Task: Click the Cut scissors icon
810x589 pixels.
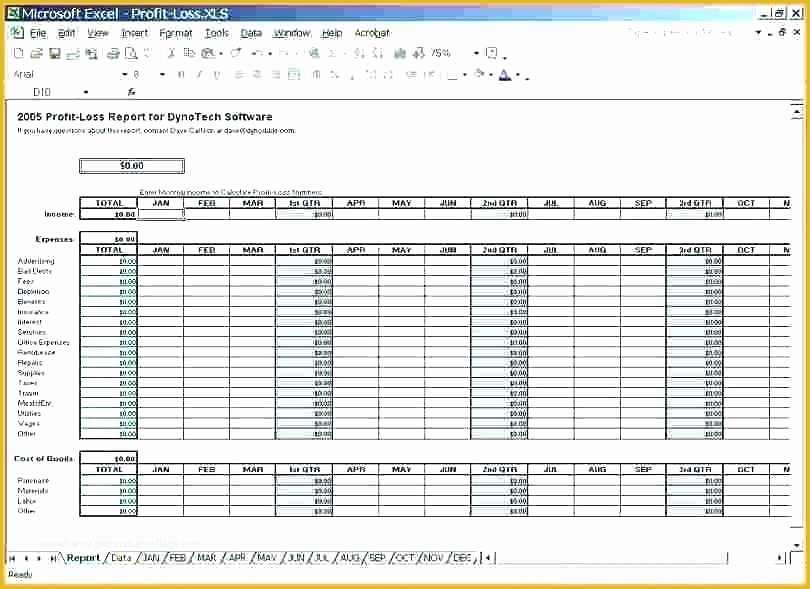Action: [172, 53]
